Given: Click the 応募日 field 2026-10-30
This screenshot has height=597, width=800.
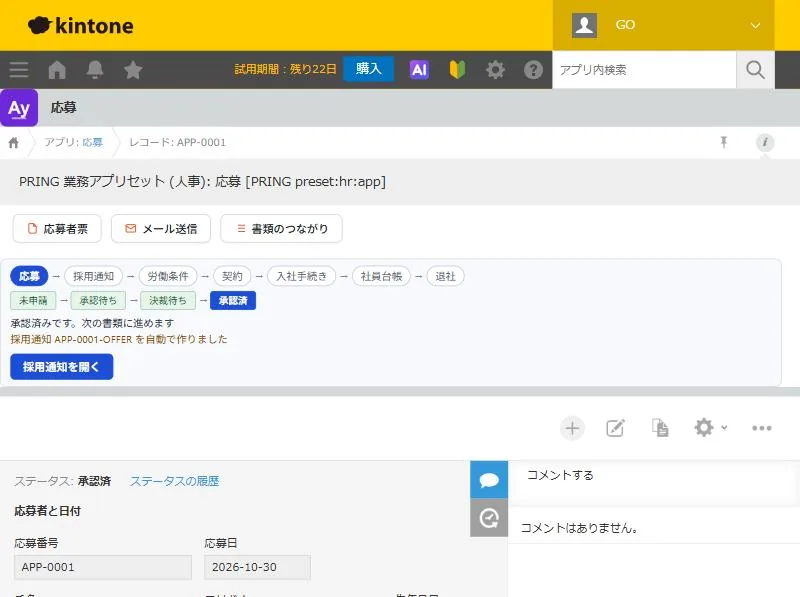Looking at the screenshot, I should [257, 567].
